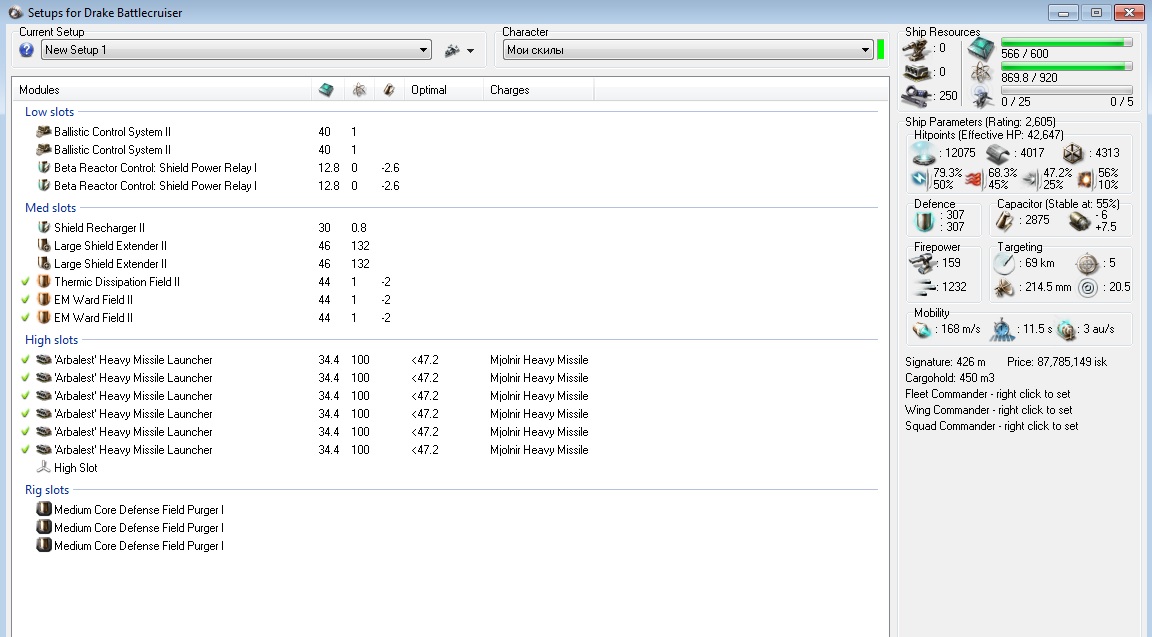Click the powergrid column header icon

point(359,90)
